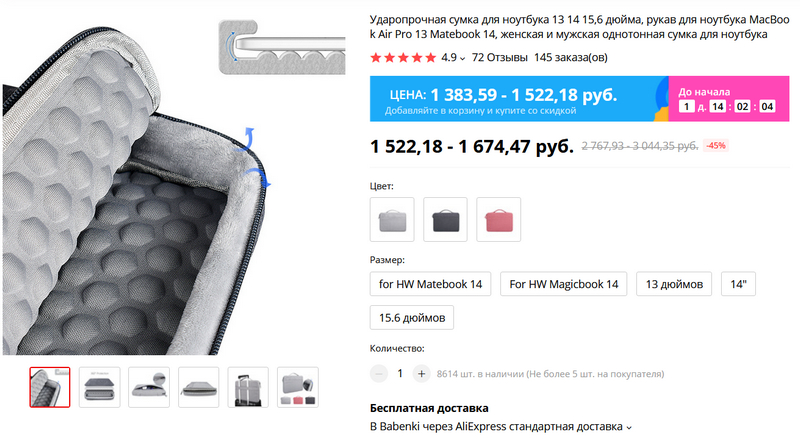View third thumbnail with laptop inserted
The width and height of the screenshot is (800, 439).
click(x=149, y=387)
